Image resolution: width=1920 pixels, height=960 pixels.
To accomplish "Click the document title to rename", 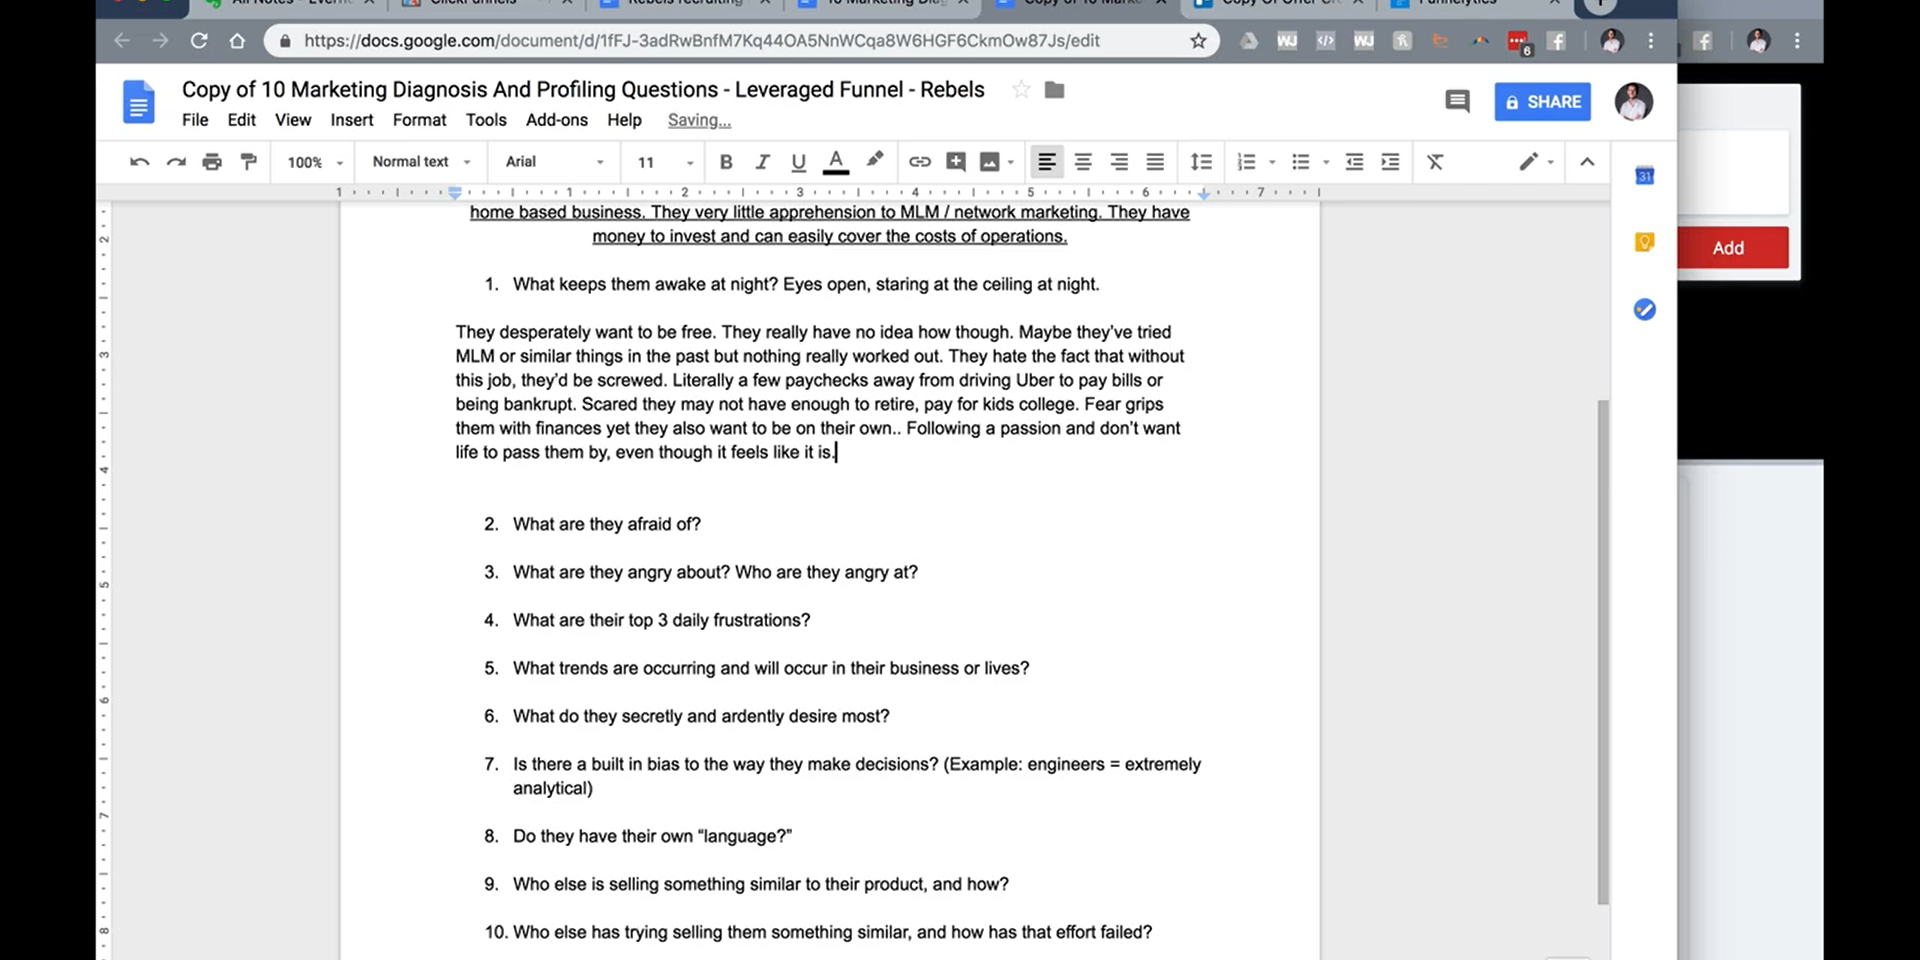I will pyautogui.click(x=583, y=90).
